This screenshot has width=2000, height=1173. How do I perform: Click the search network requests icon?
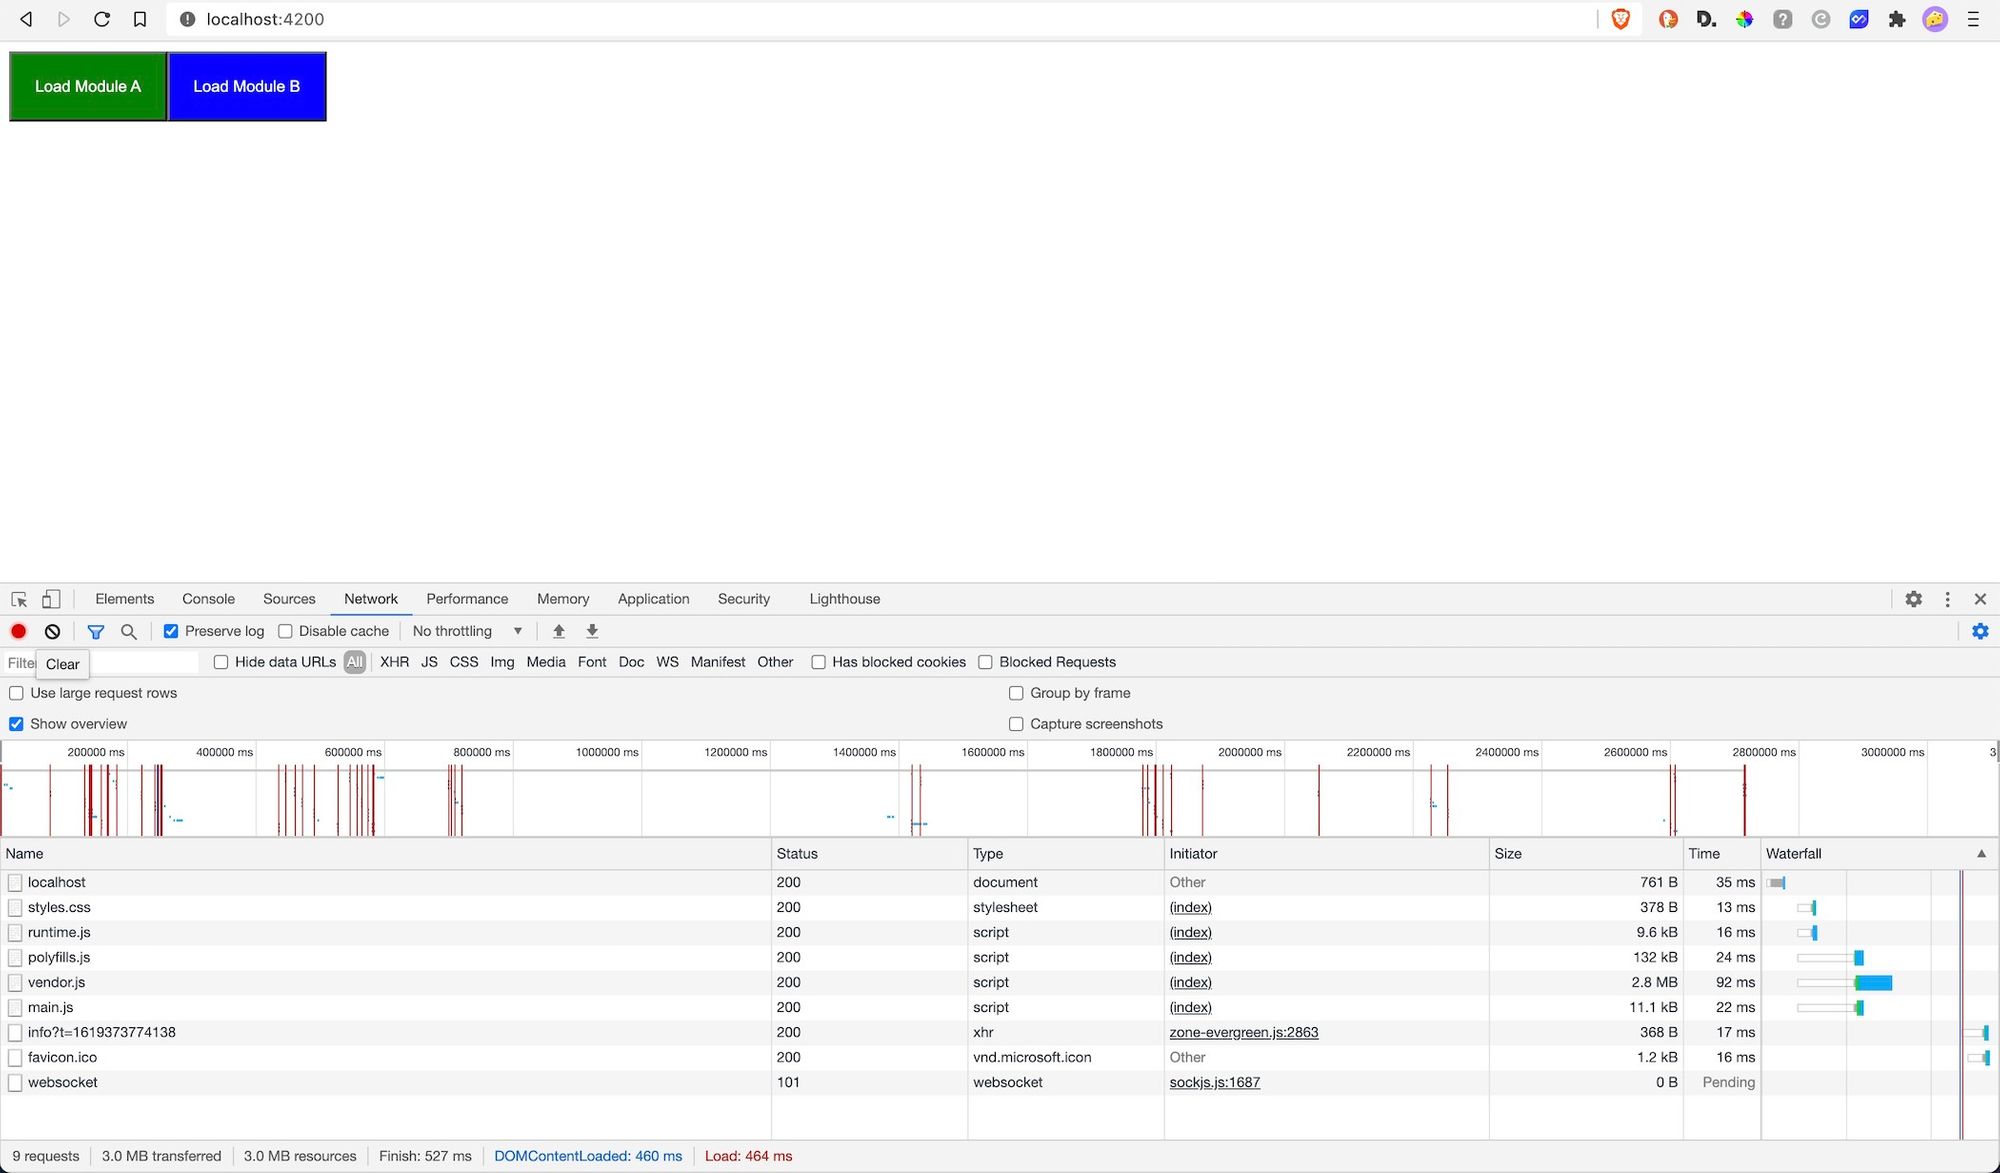[x=127, y=631]
